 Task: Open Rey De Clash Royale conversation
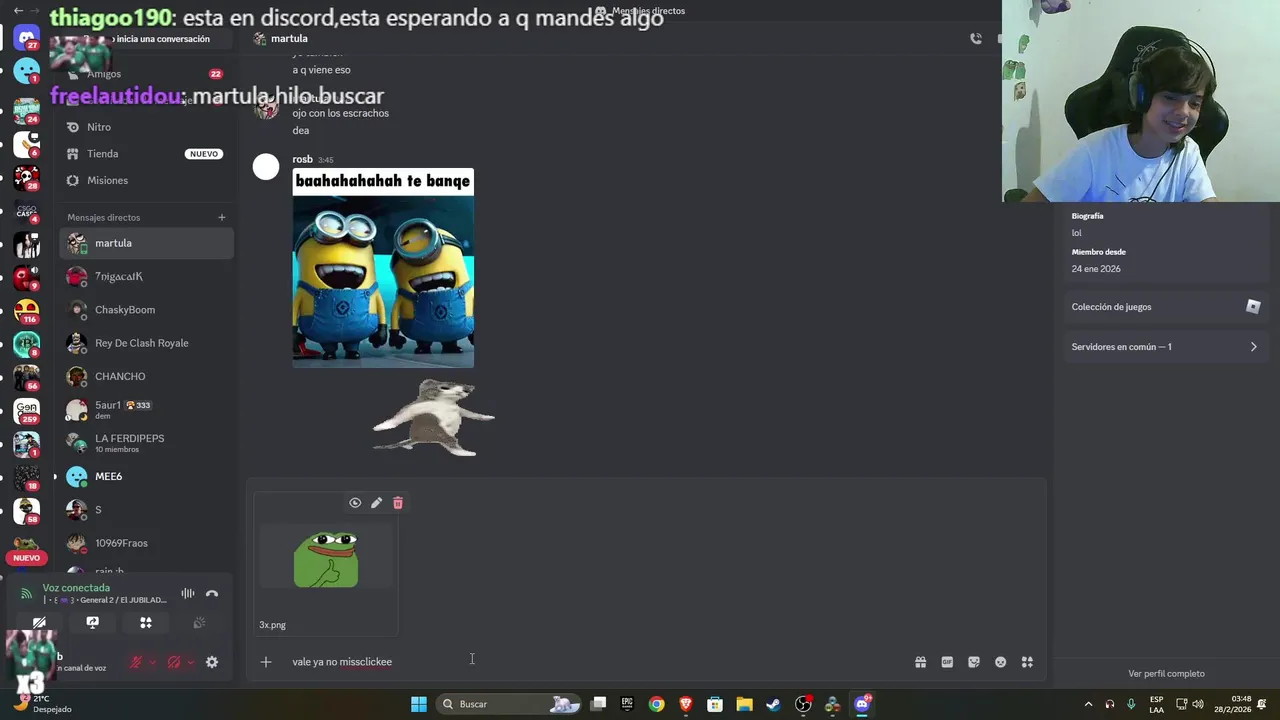pyautogui.click(x=147, y=343)
